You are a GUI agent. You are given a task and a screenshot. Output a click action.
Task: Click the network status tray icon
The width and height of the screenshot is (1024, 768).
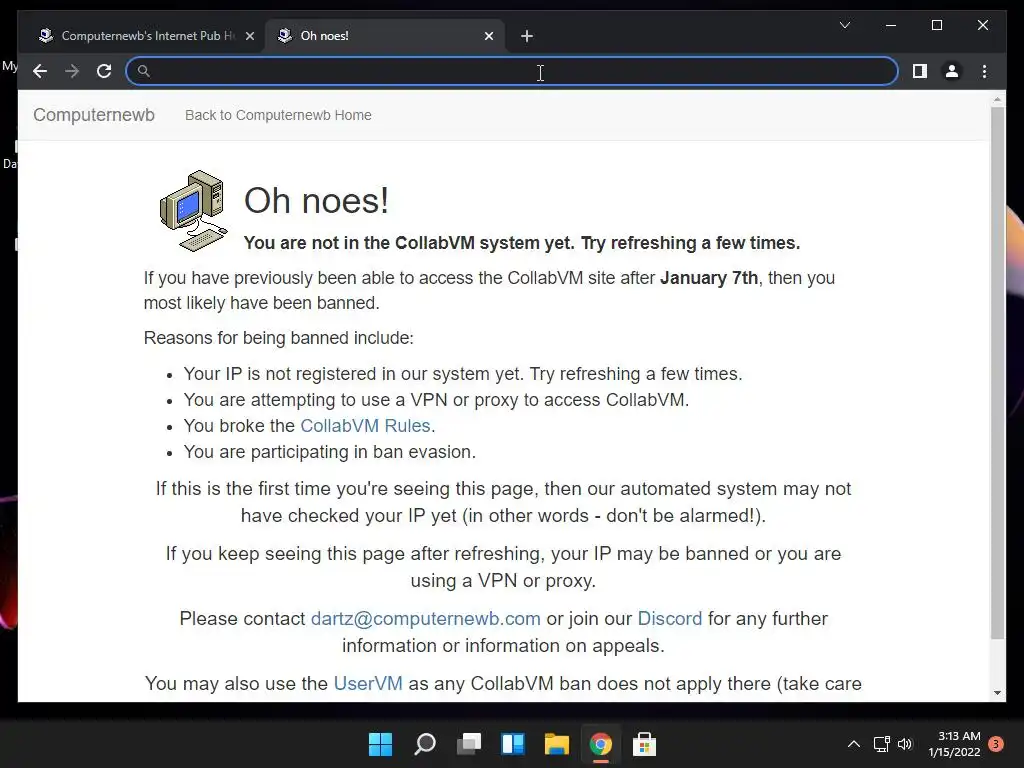(x=882, y=744)
